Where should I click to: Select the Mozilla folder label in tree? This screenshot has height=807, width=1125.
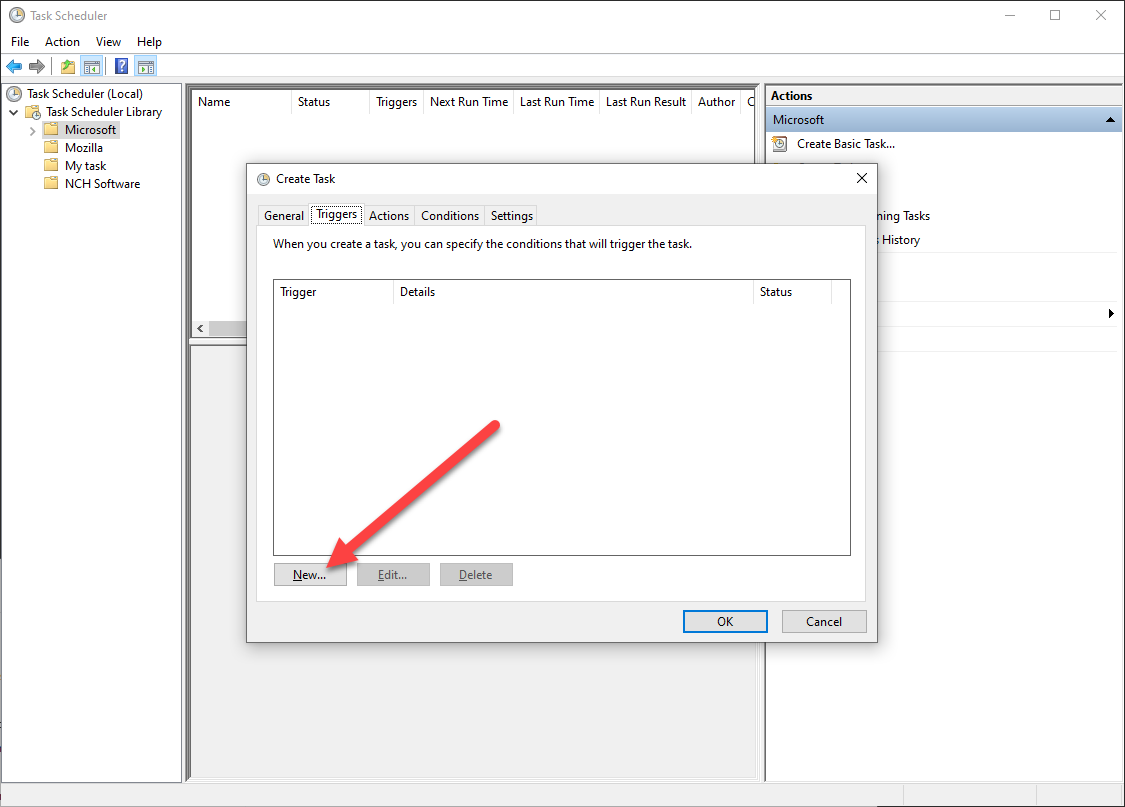click(x=84, y=148)
